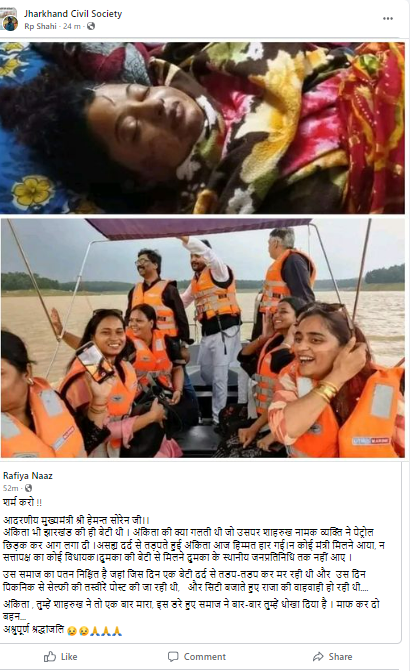Click the Jharkhand Civil Society group avatar
Image resolution: width=410 pixels, height=671 pixels.
tap(9, 19)
